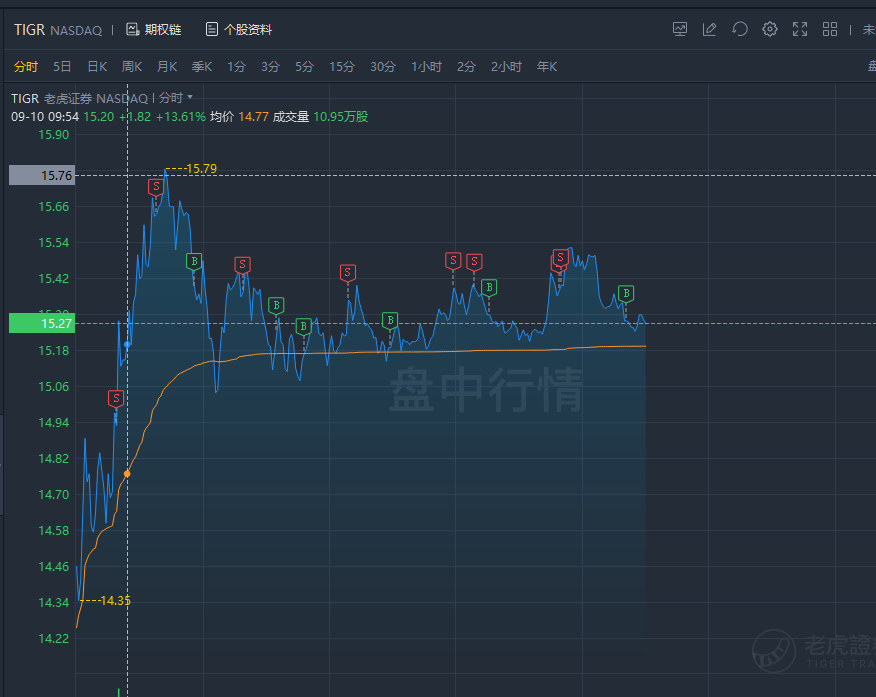Screen dimensions: 876x697
Task: Click the refresh chart icon
Action: [740, 29]
